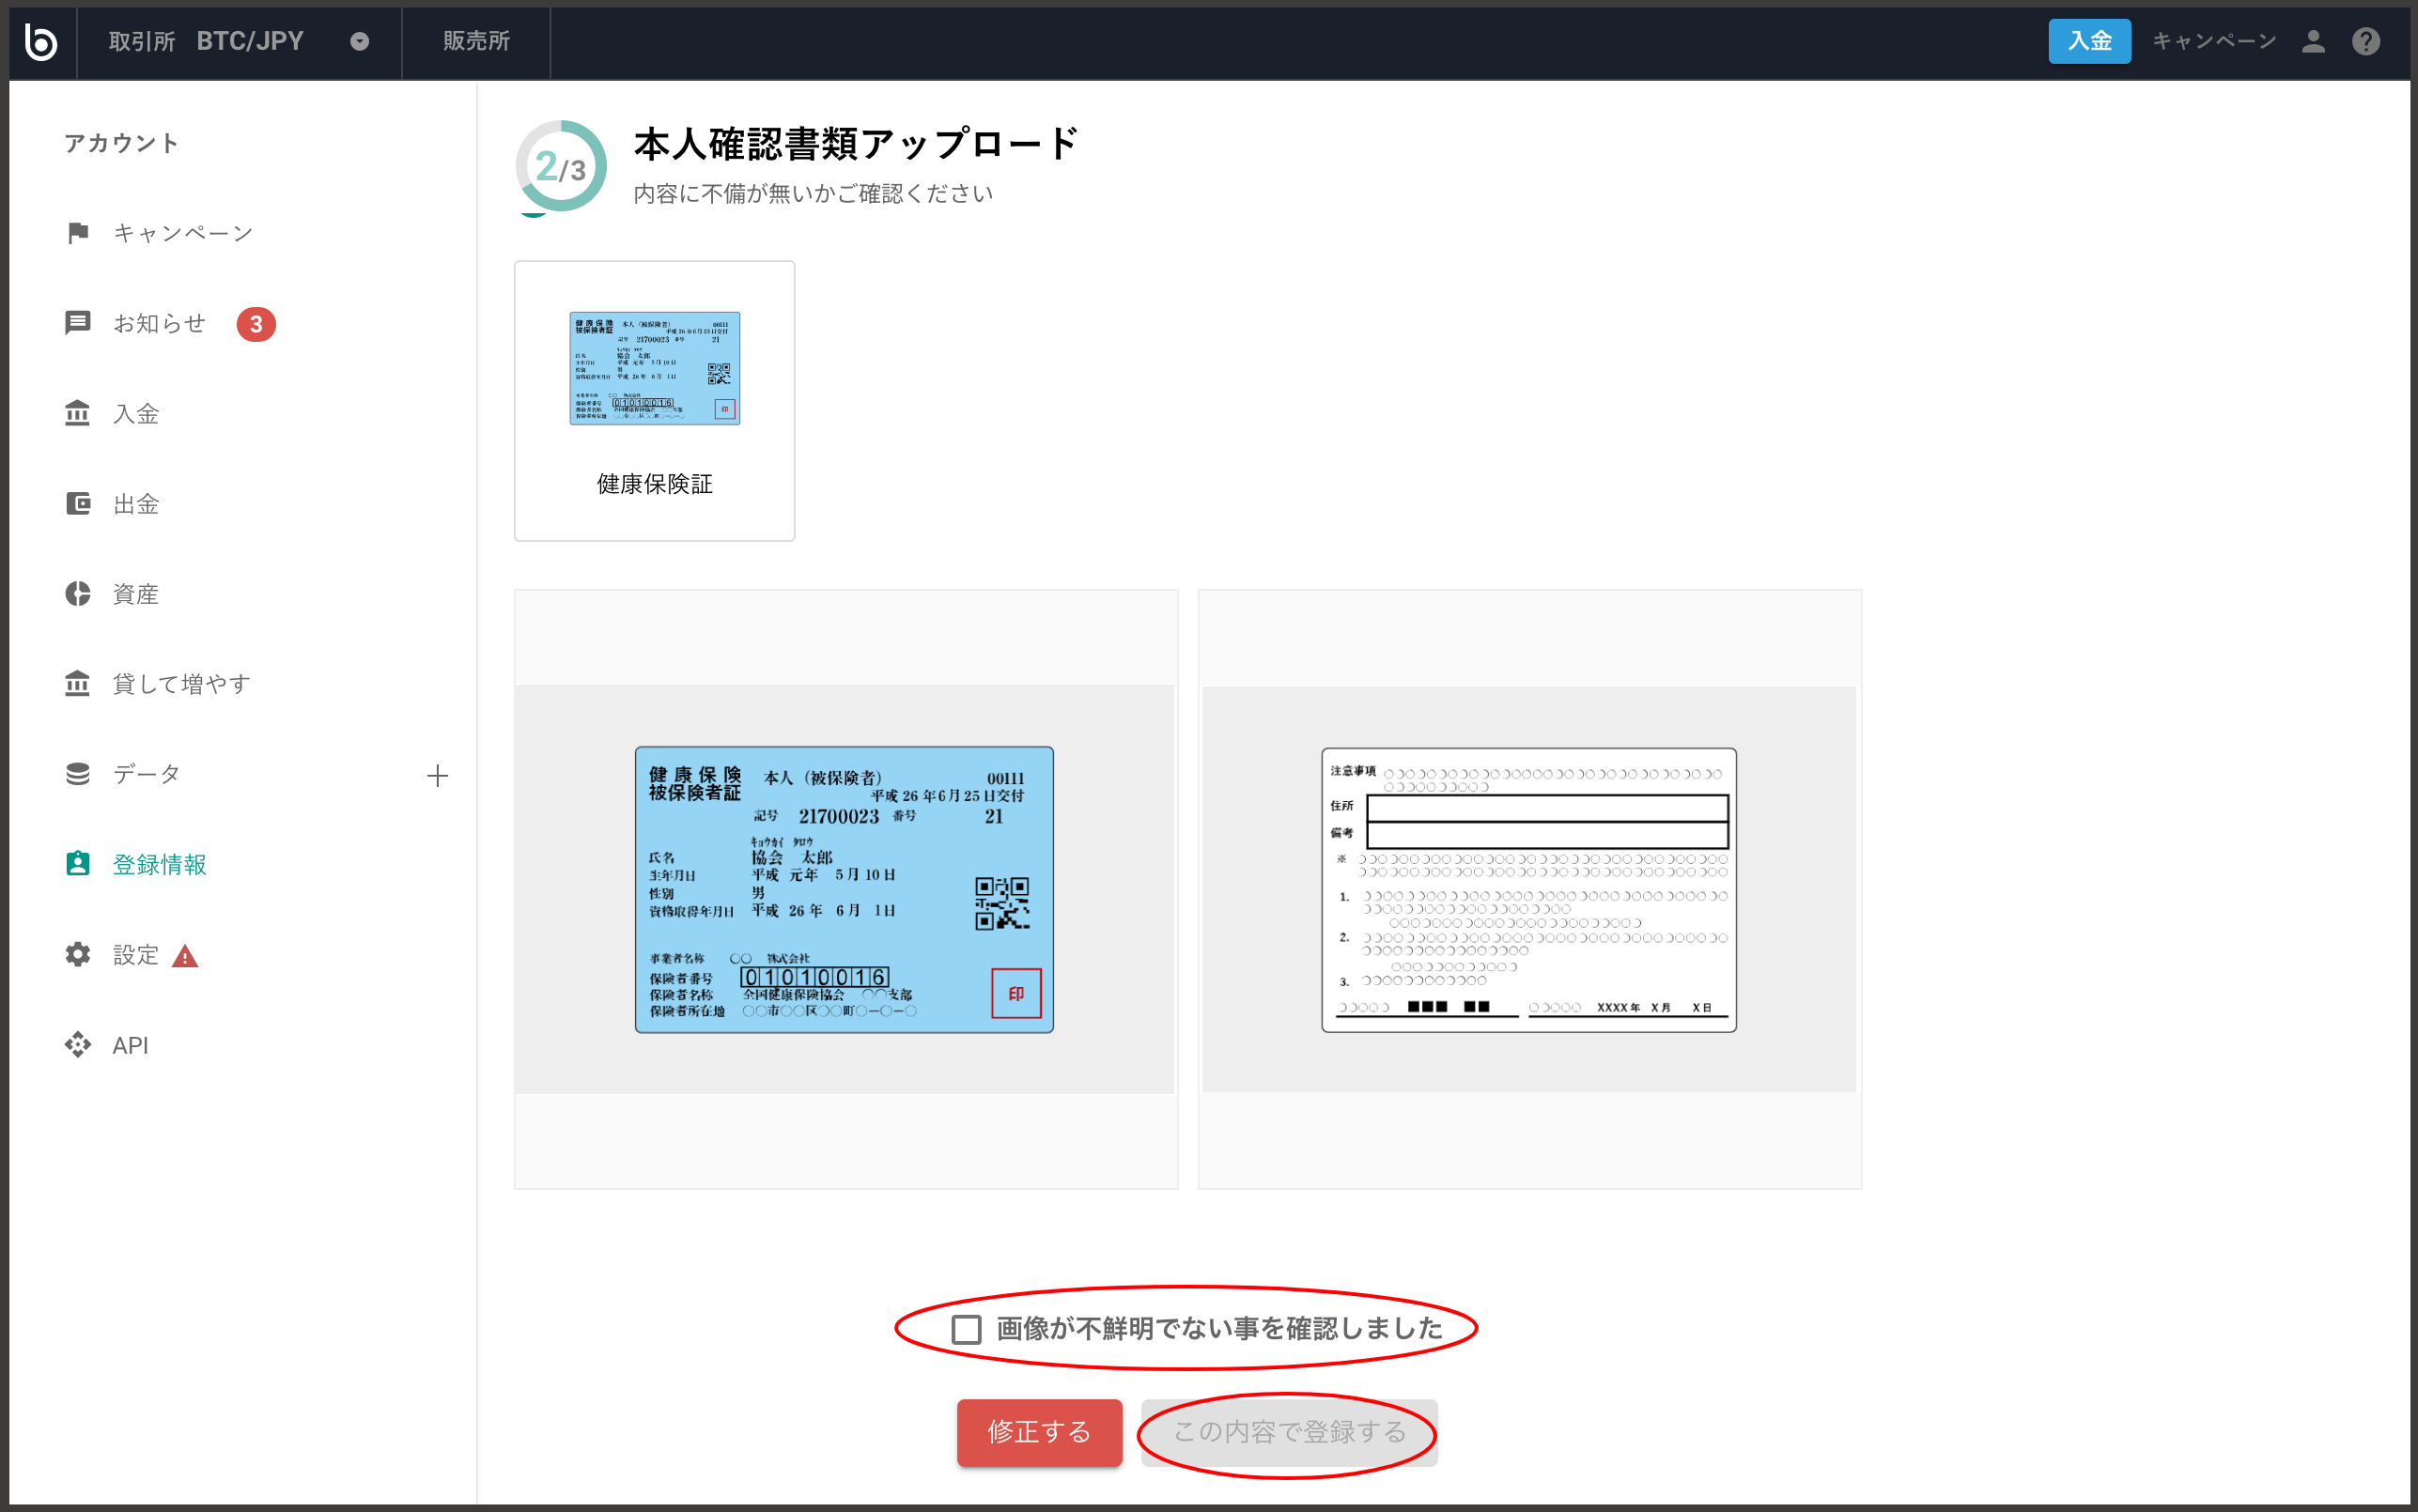The image size is (2418, 1512).
Task: Click the red 修正する button
Action: point(1039,1432)
